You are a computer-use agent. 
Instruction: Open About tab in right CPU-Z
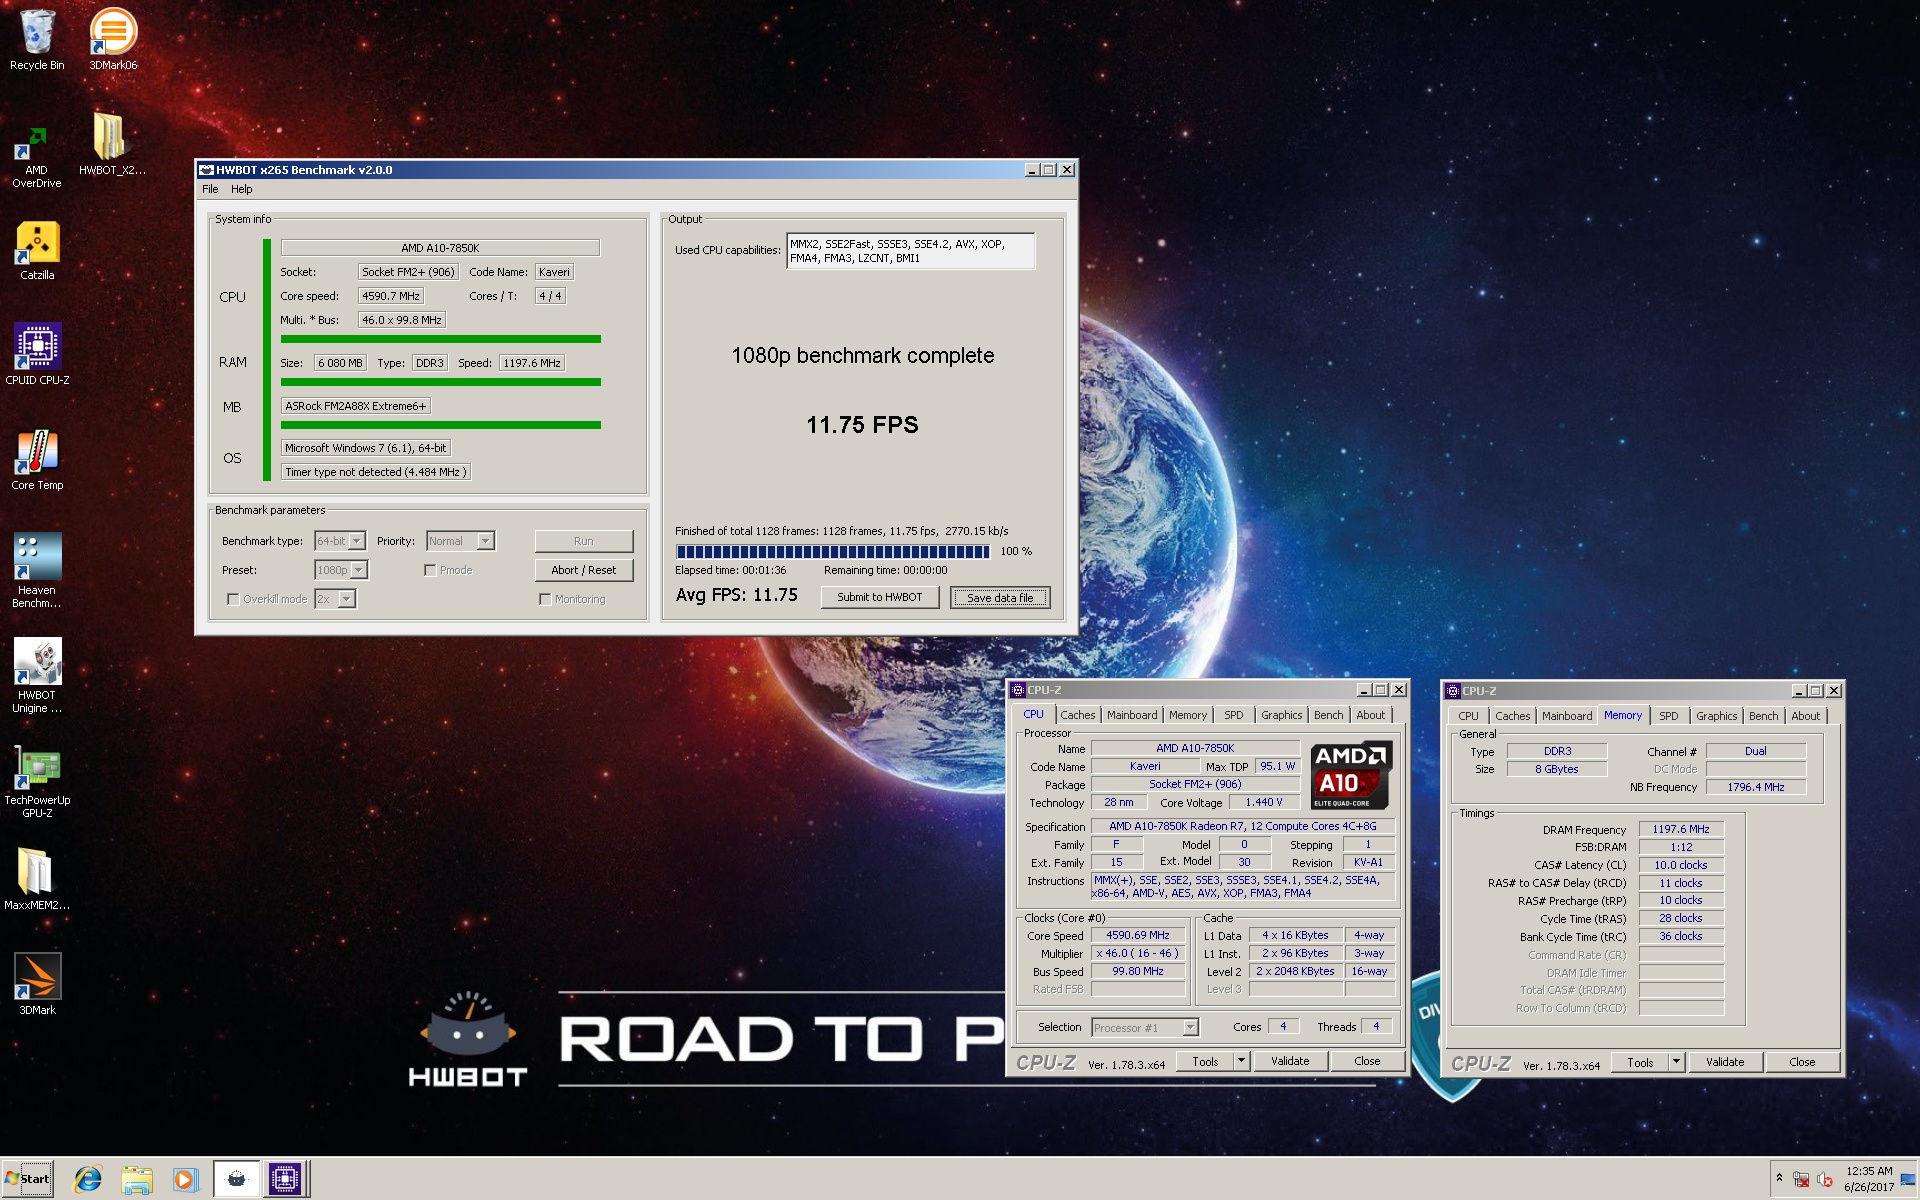(1805, 716)
